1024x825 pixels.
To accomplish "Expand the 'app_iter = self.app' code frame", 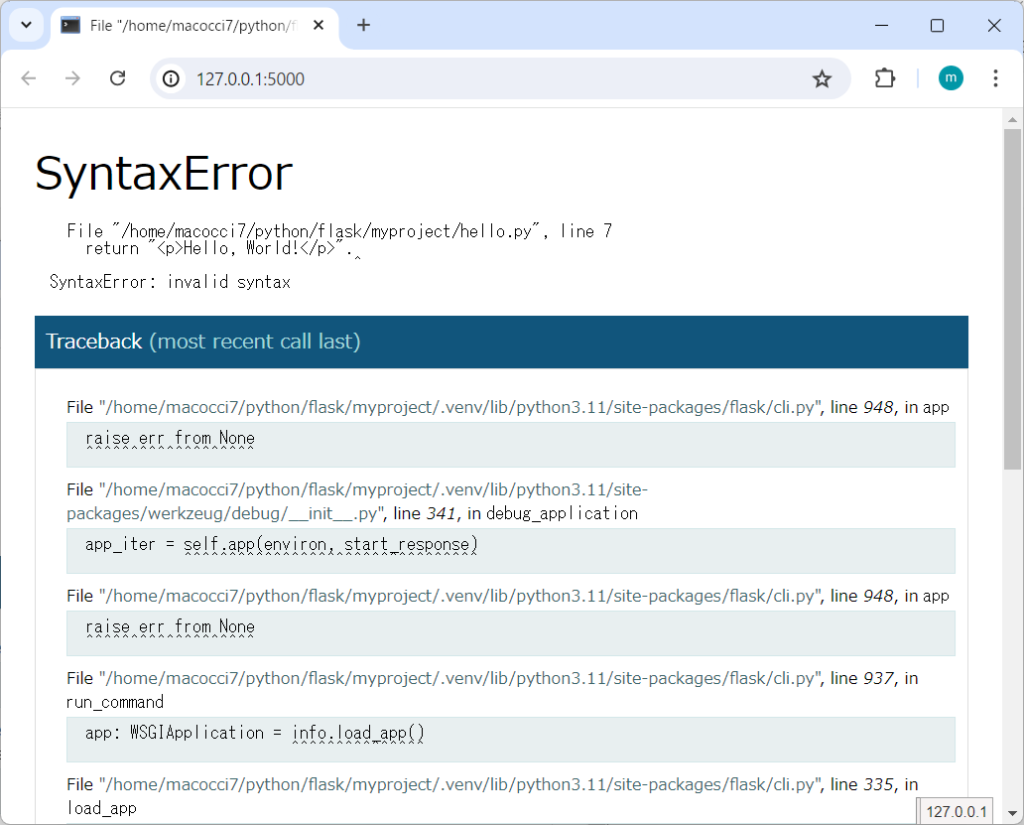I will [x=510, y=550].
